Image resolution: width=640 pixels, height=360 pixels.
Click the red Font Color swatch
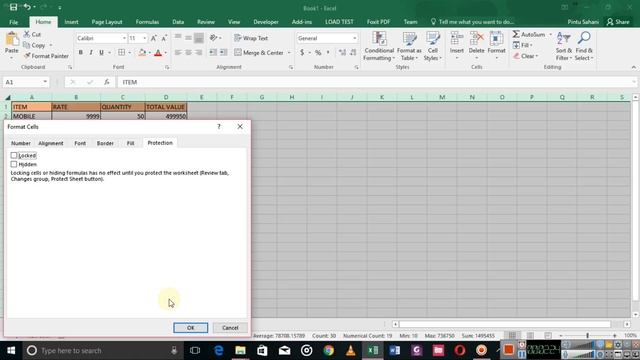158,53
